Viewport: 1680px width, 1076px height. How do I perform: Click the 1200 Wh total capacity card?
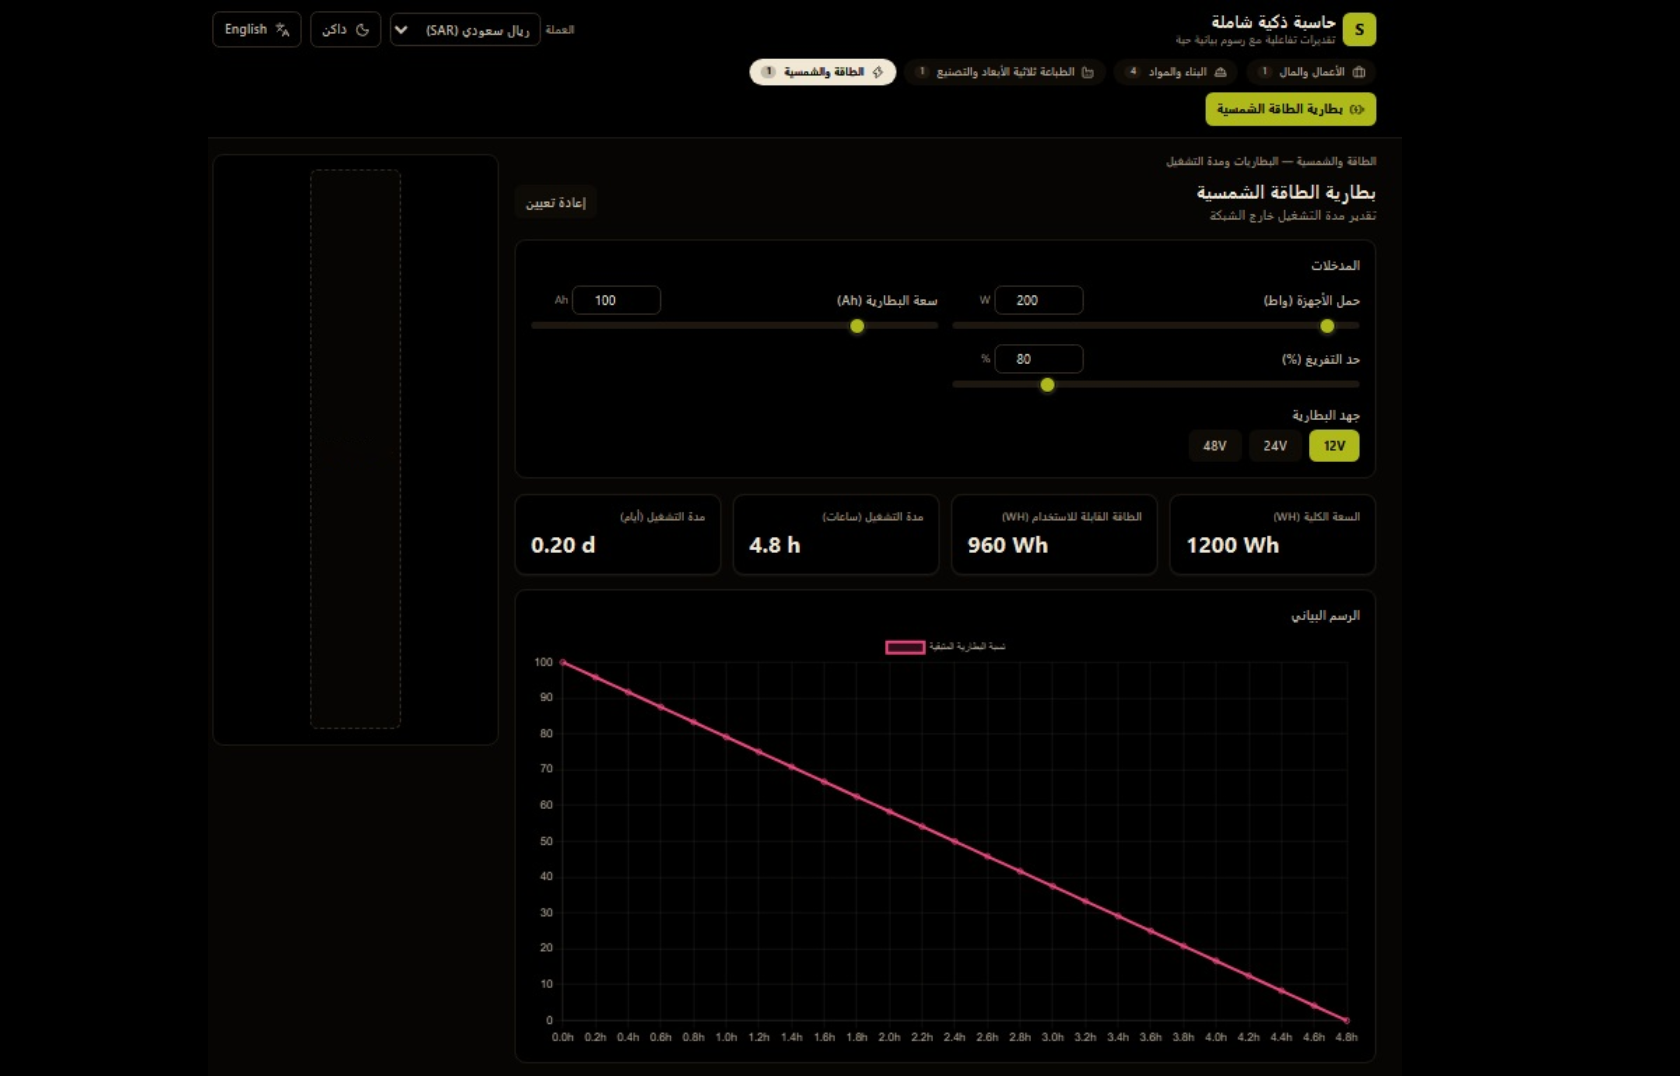[x=1272, y=534]
